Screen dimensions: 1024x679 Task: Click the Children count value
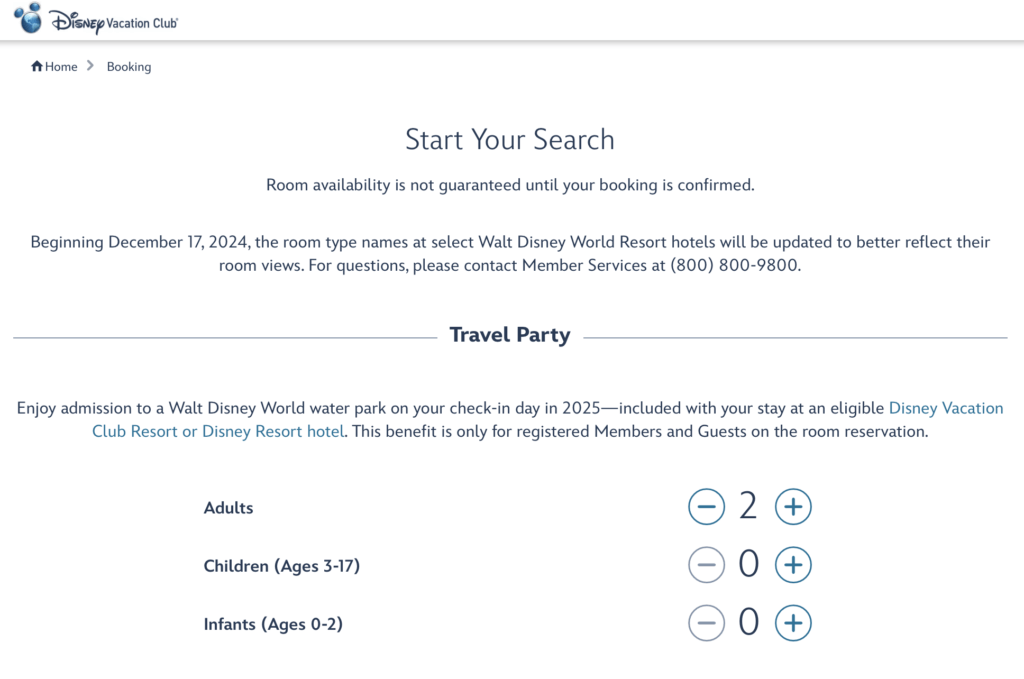[x=748, y=566]
